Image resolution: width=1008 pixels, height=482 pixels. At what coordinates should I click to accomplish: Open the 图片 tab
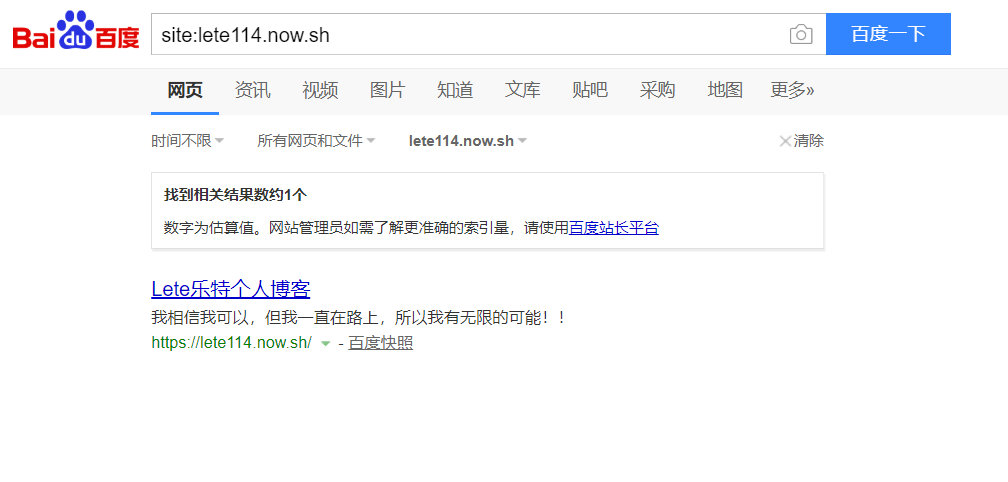tap(387, 90)
